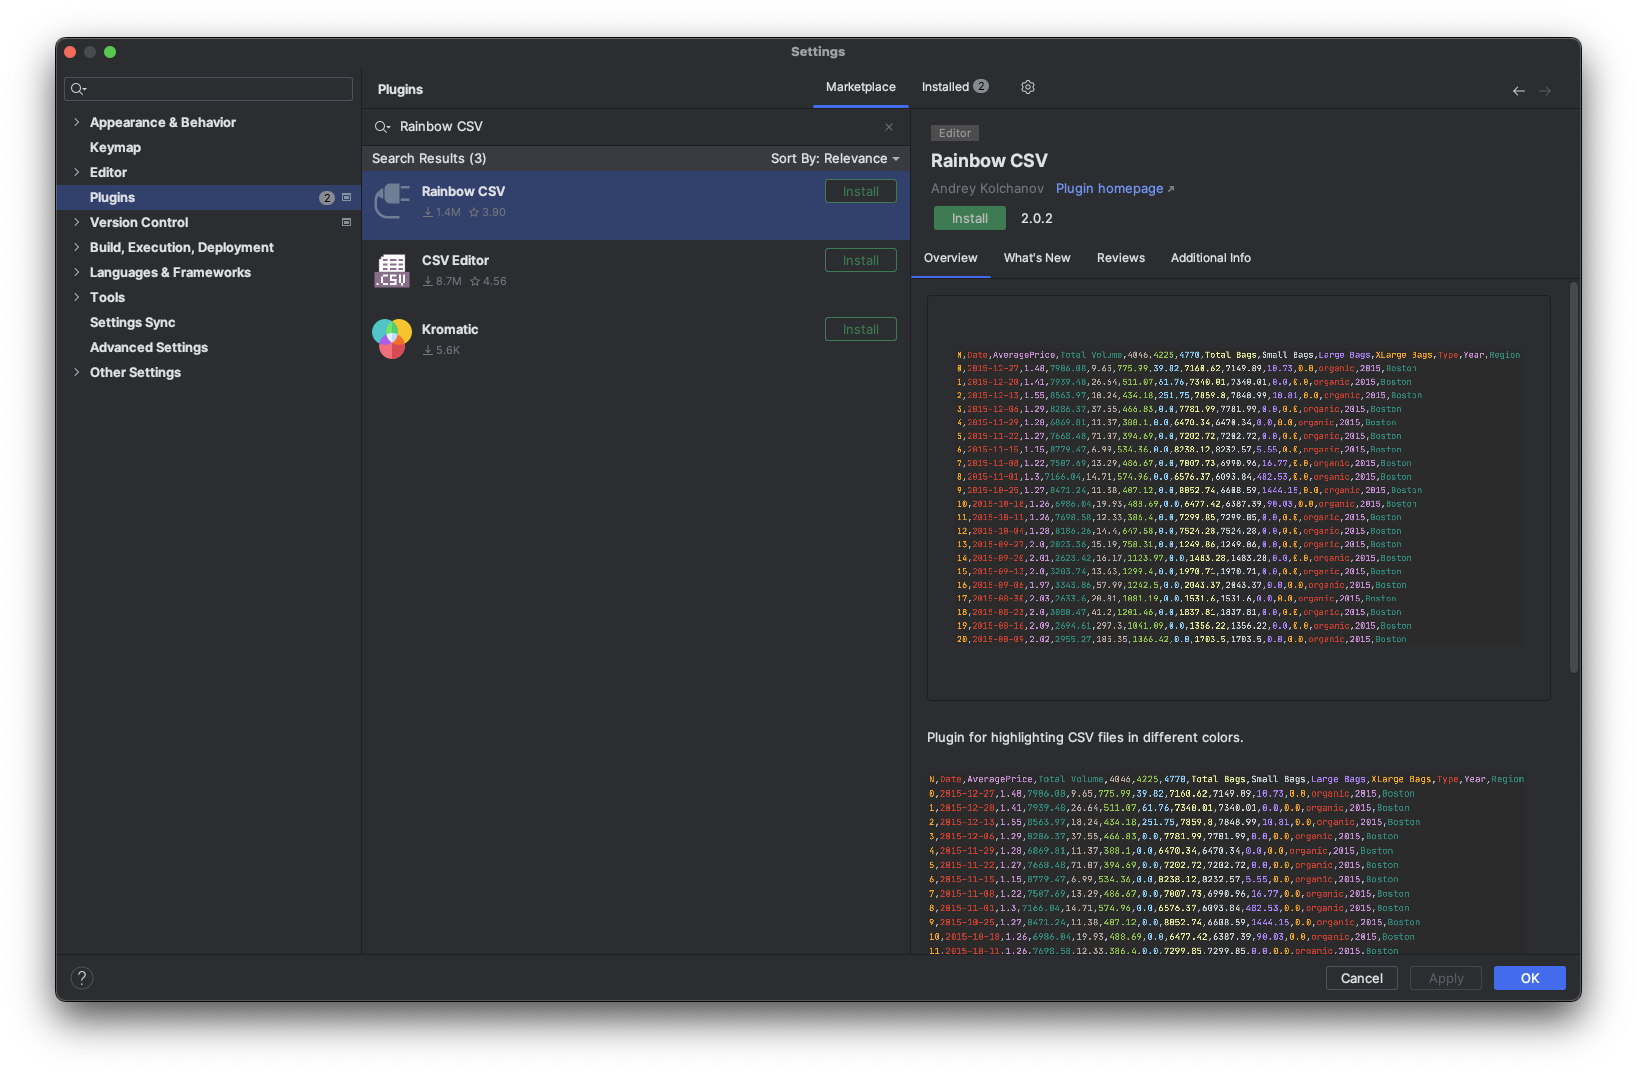
Task: Switch to the Marketplace tab
Action: tap(860, 87)
